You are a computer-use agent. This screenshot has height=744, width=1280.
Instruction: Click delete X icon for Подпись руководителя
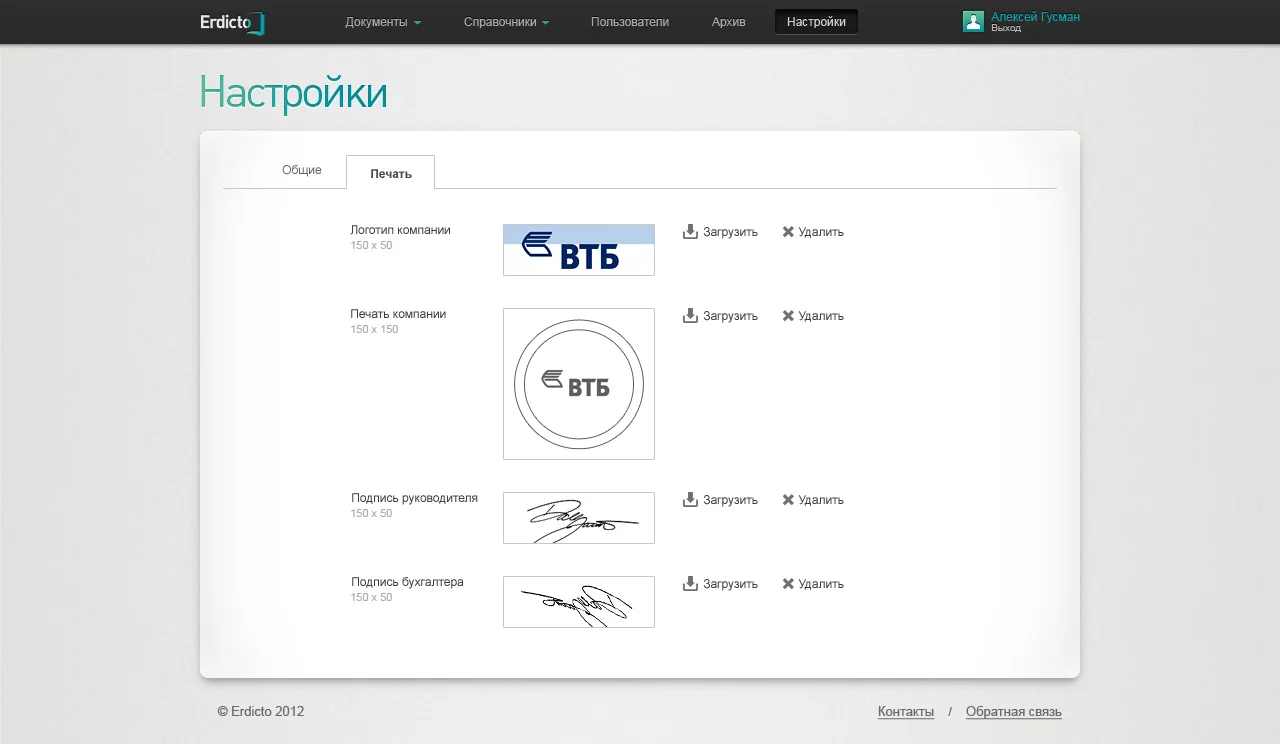(788, 500)
